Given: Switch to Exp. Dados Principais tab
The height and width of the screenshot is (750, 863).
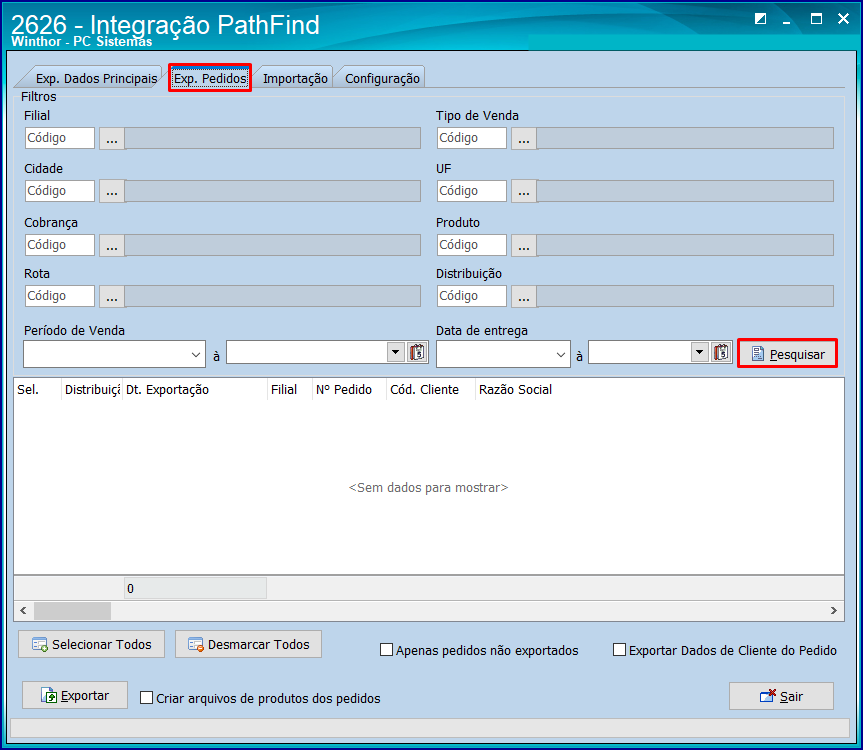Looking at the screenshot, I should coord(96,79).
